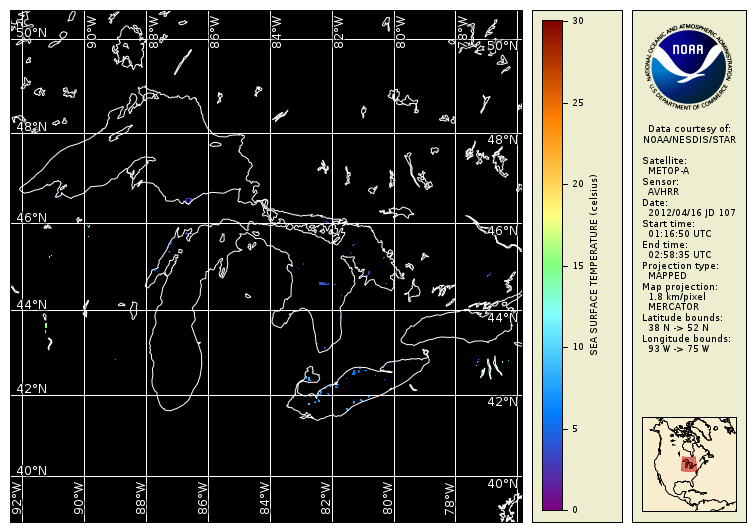The height and width of the screenshot is (532, 756).
Task: Click the METOP-A satellite value
Action: click(x=668, y=171)
